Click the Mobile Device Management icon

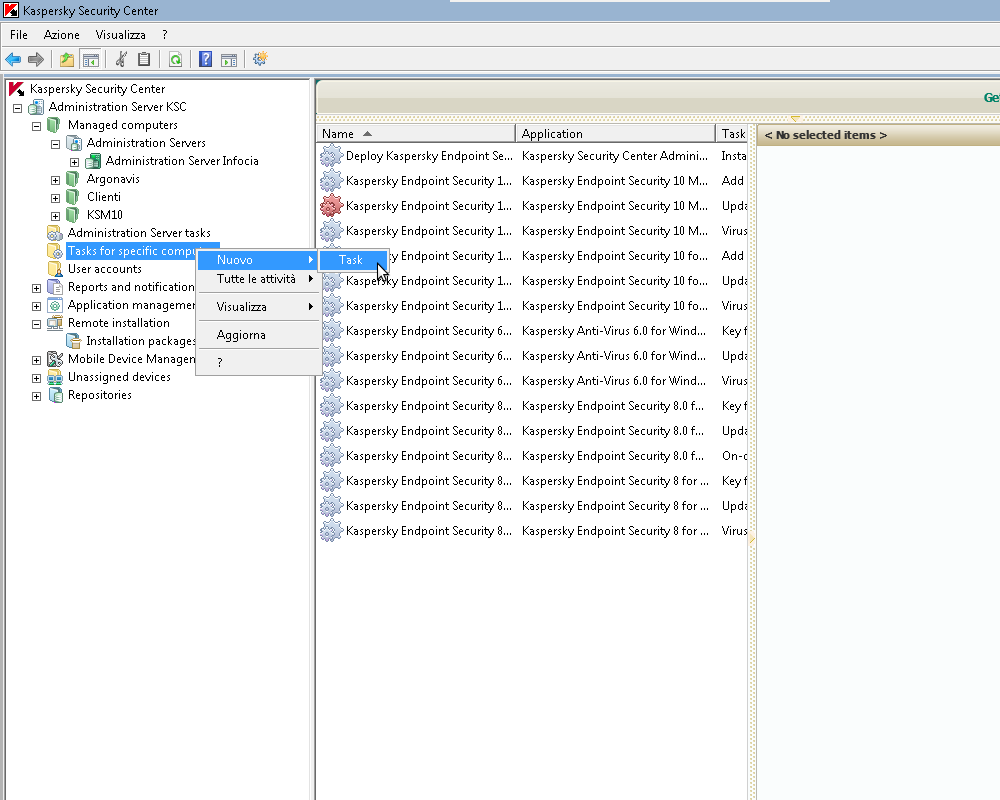point(55,359)
